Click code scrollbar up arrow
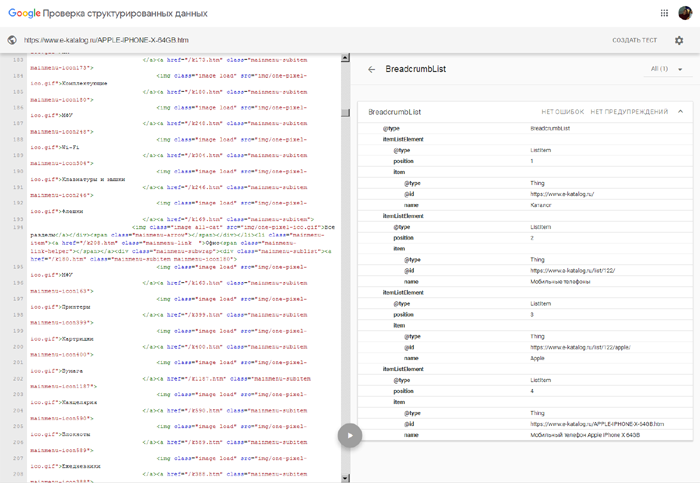The height and width of the screenshot is (483, 700). coord(345,58)
